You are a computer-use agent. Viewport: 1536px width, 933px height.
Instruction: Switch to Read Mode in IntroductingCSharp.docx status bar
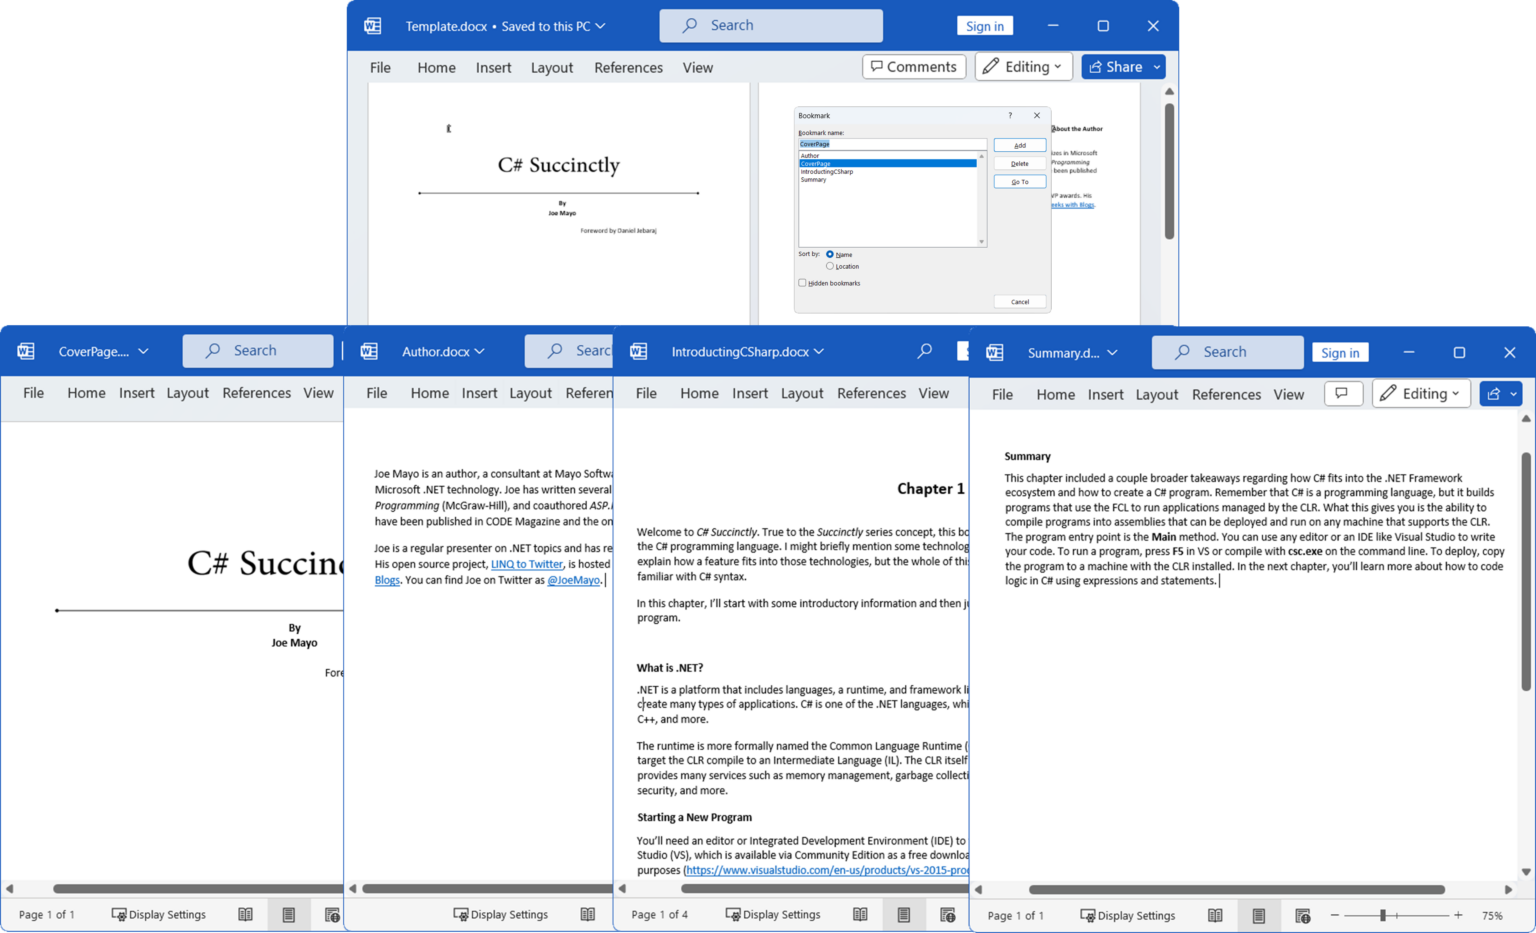860,914
